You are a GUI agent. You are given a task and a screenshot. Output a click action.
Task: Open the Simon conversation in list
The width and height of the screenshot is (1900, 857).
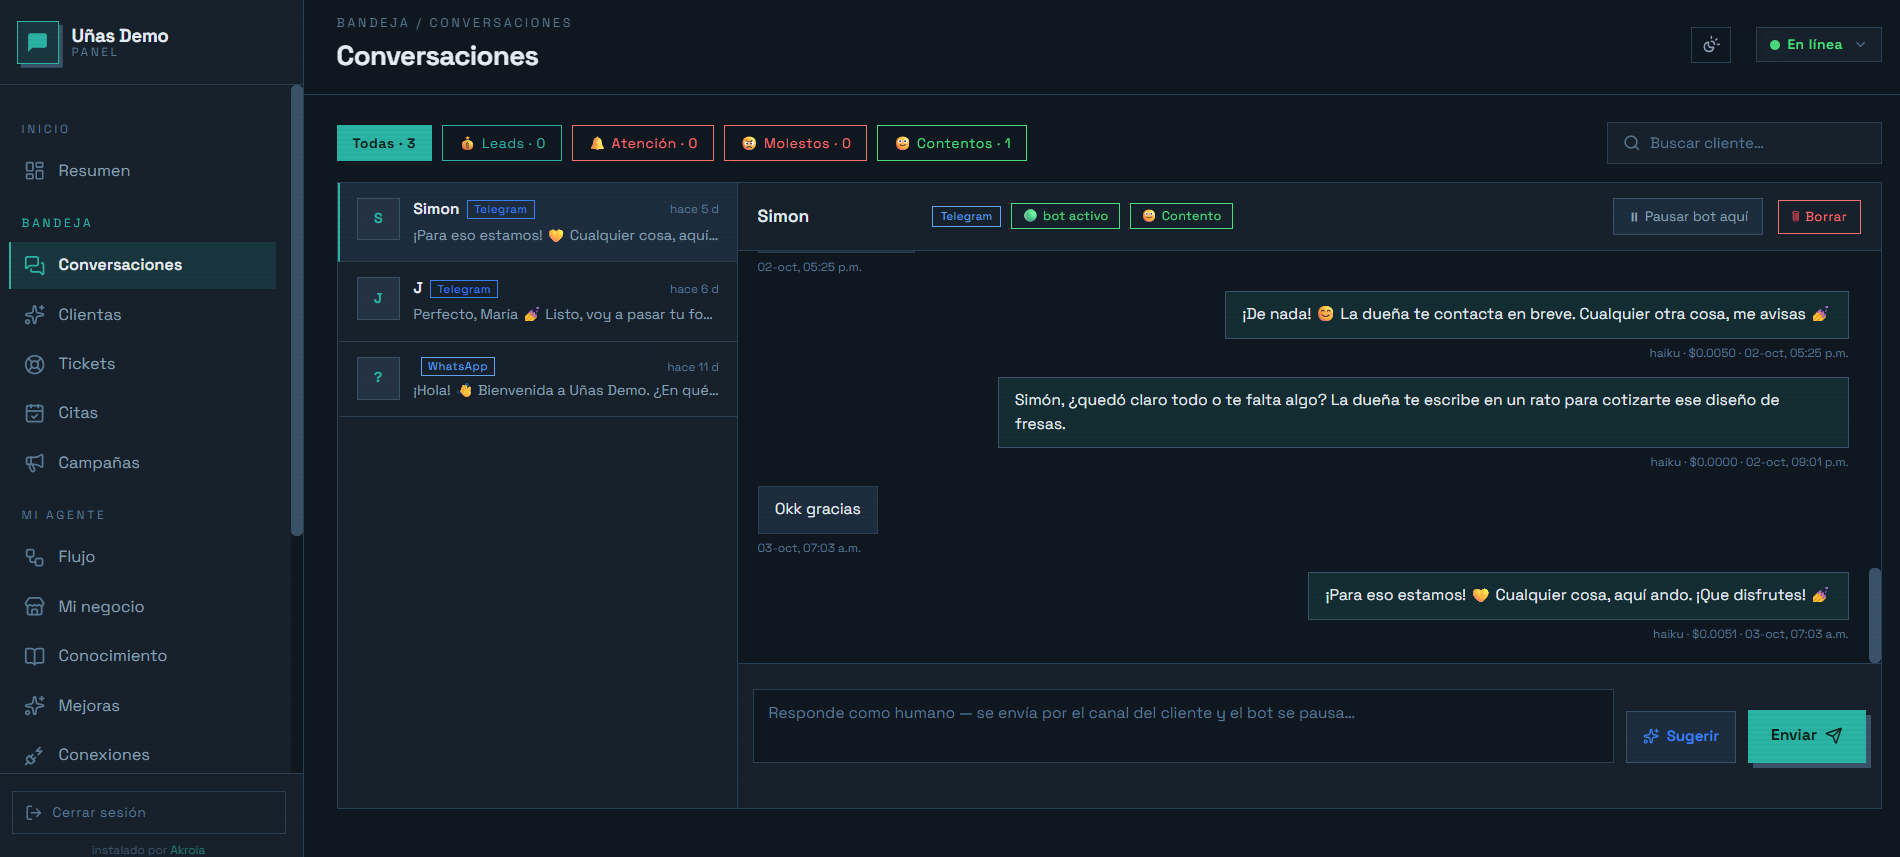(538, 222)
